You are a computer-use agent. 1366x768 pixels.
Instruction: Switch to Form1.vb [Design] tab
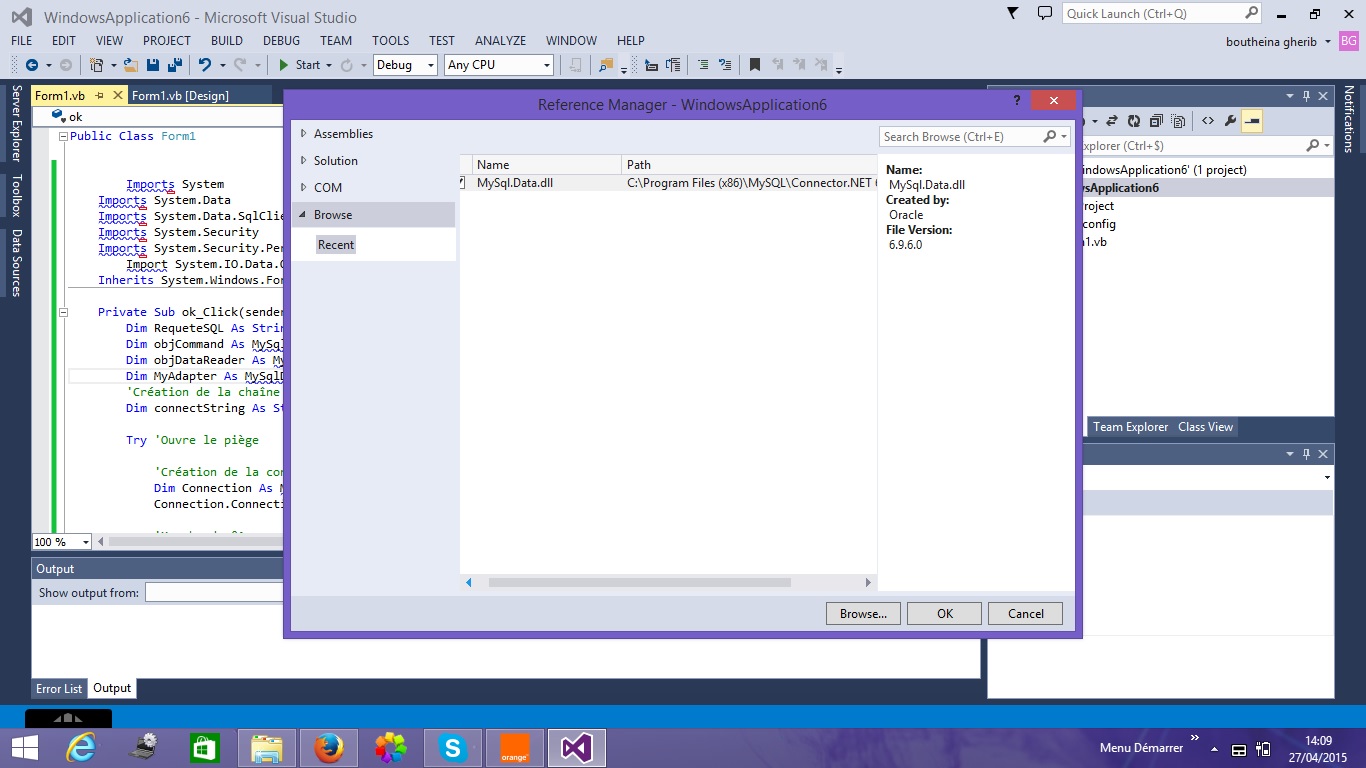pos(180,96)
